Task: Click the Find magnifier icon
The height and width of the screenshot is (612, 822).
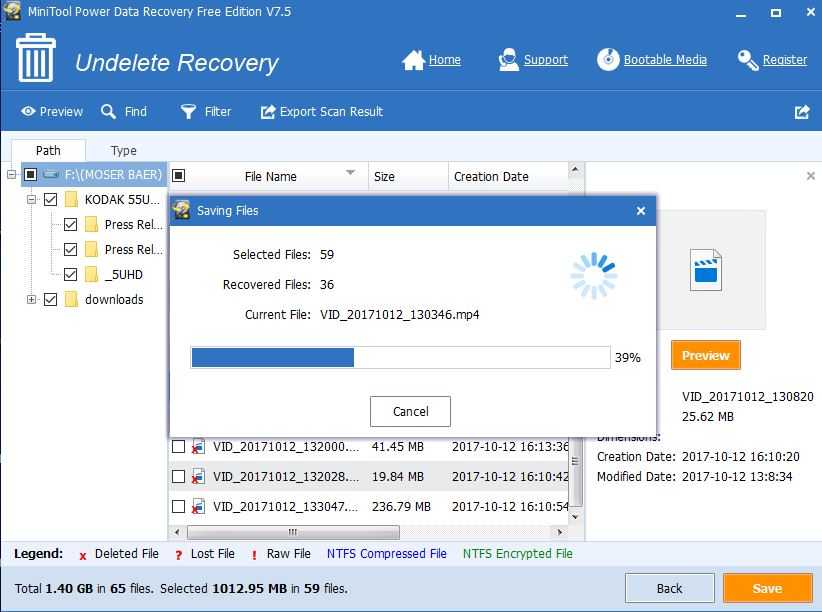Action: (109, 111)
